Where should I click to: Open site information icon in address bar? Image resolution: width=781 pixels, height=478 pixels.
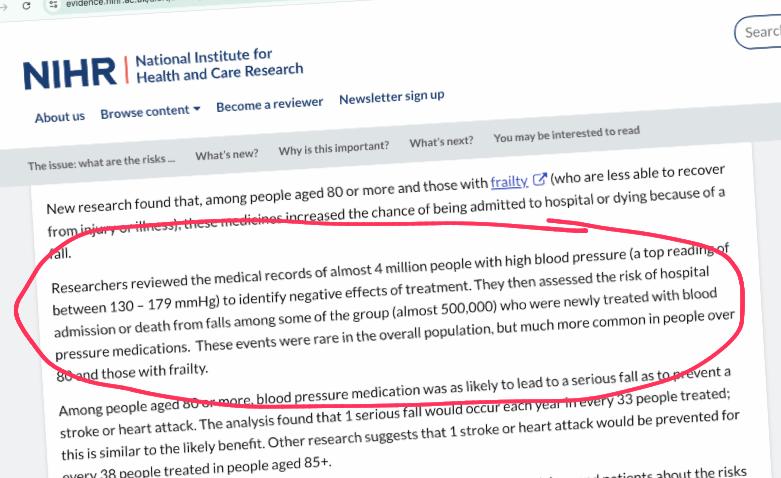tap(54, 4)
